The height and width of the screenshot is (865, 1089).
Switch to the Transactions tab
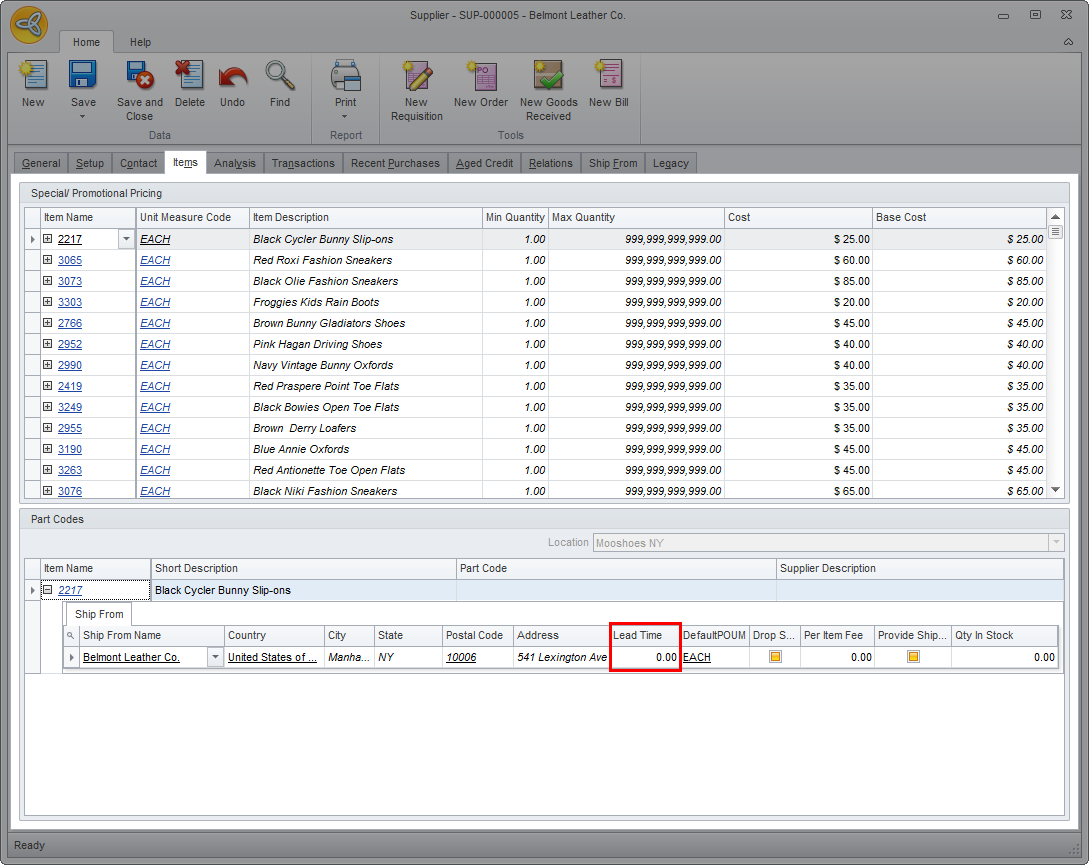(x=303, y=163)
